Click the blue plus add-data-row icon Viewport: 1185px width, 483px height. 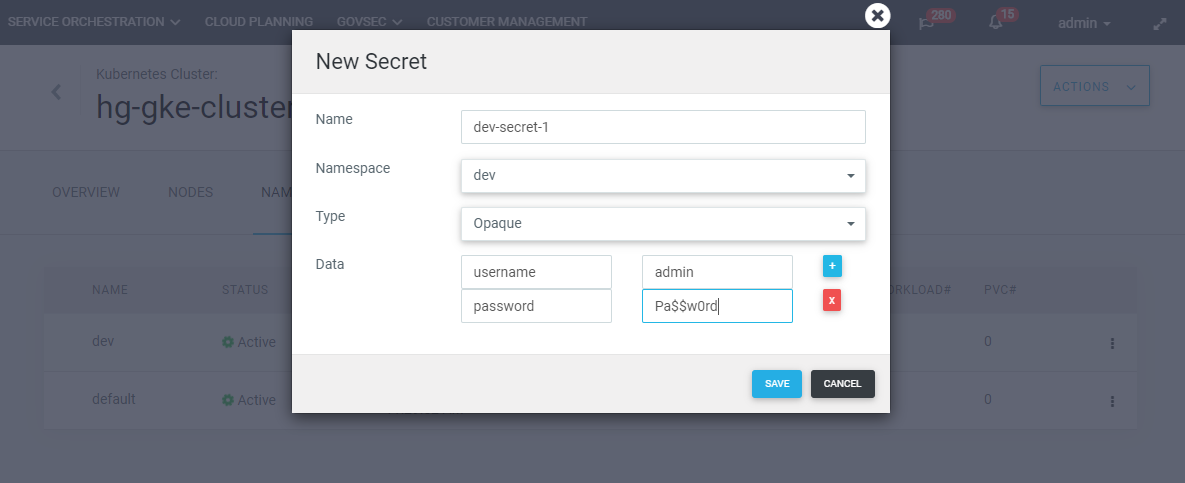click(x=832, y=265)
